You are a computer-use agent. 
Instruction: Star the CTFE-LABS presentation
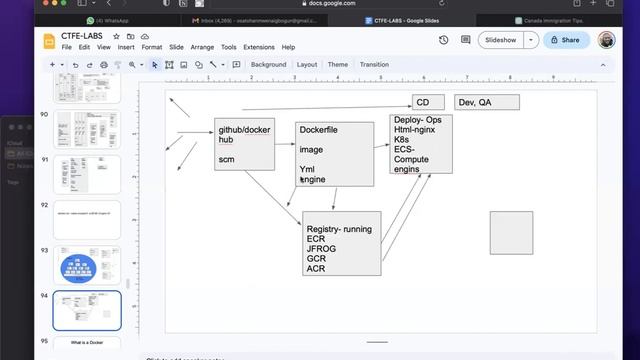116,36
